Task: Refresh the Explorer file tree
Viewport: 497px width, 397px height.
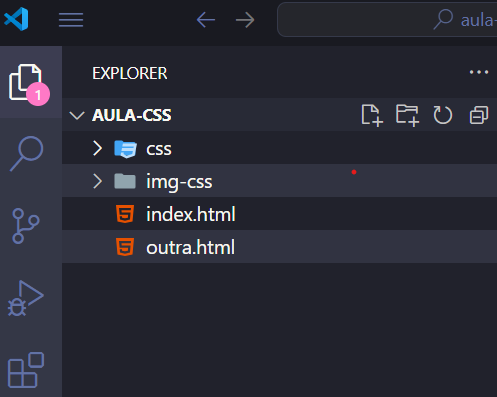Action: [443, 115]
